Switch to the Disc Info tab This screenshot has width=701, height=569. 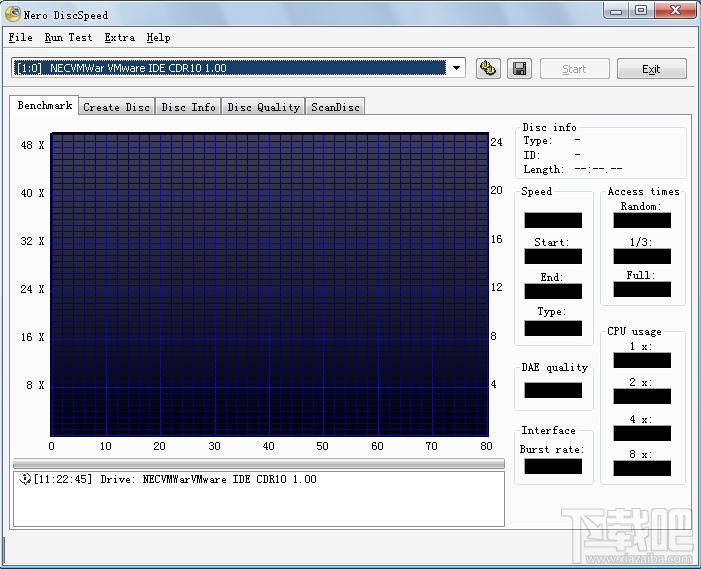[188, 107]
